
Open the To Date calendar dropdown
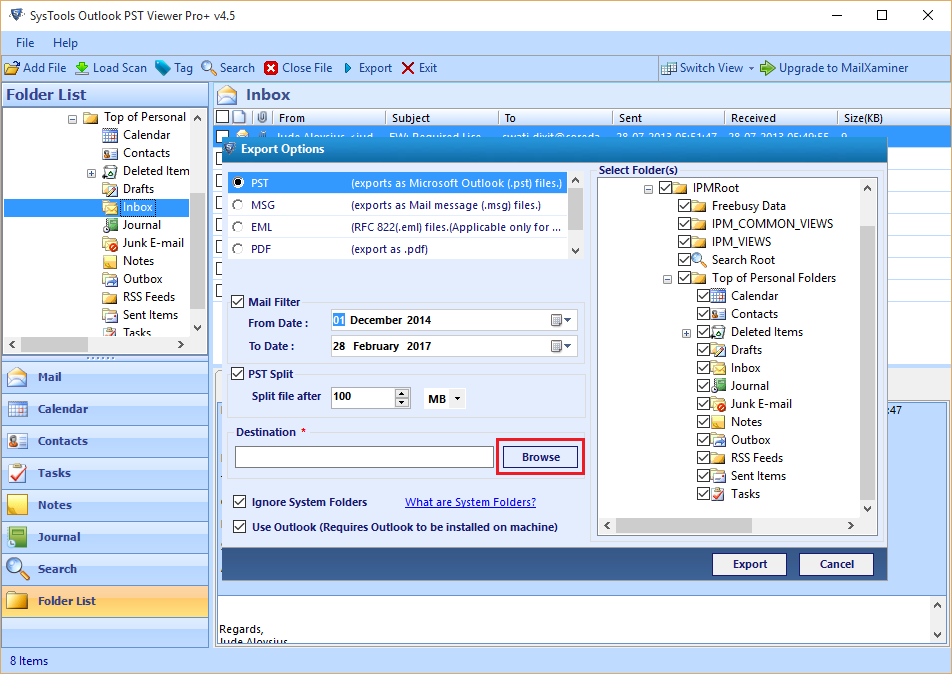tap(562, 346)
